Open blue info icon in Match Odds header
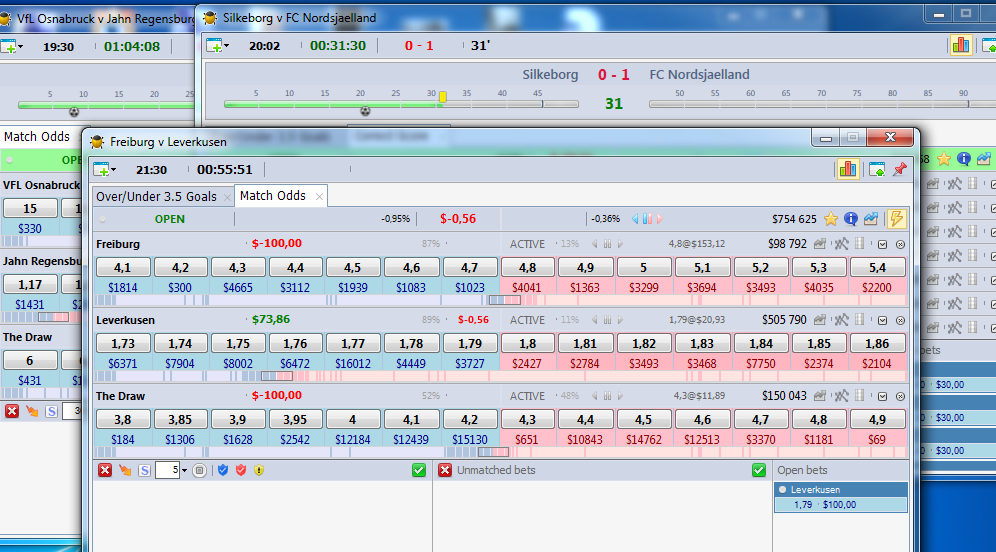This screenshot has height=552, width=996. pos(851,219)
